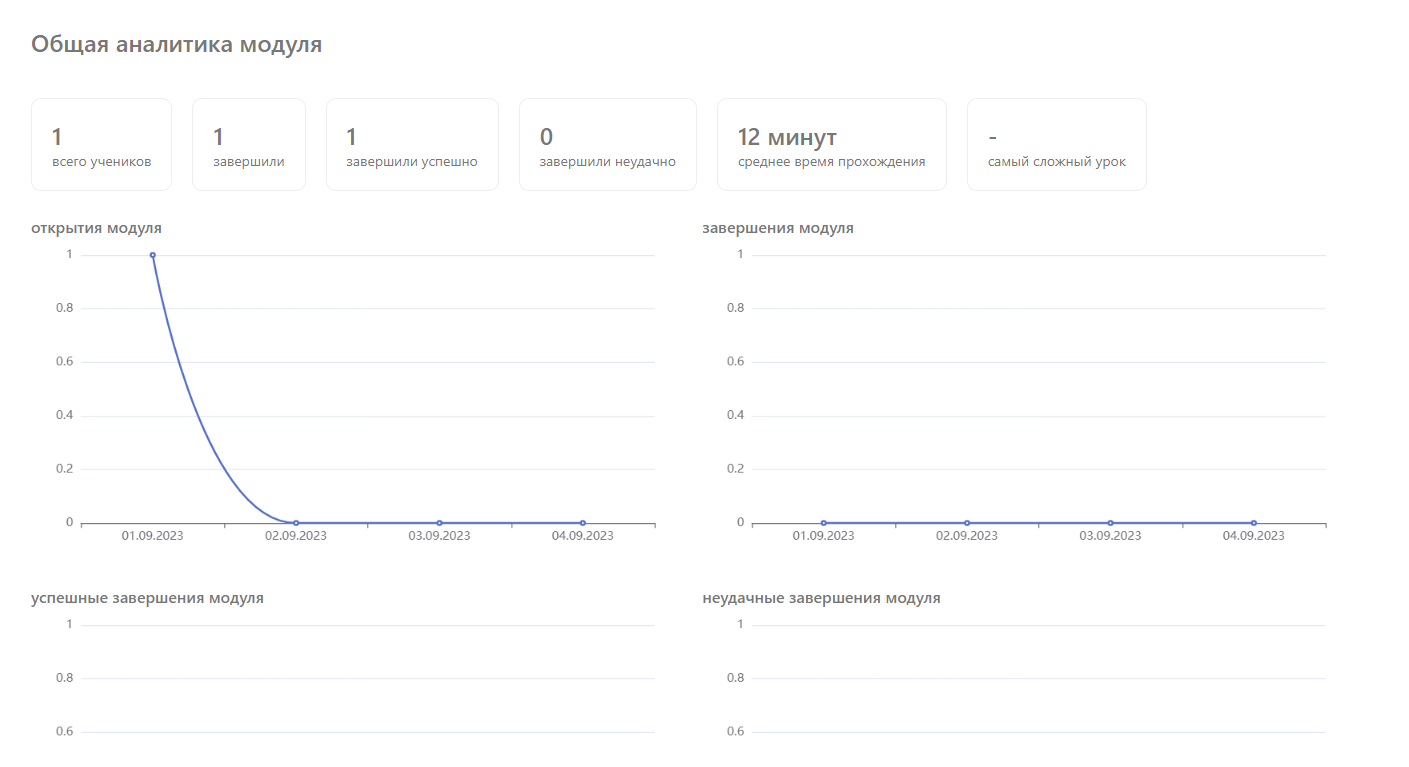Click the 01.09.2023 axis label under открытия chart
Image resolution: width=1409 pixels, height=767 pixels.
(x=153, y=536)
